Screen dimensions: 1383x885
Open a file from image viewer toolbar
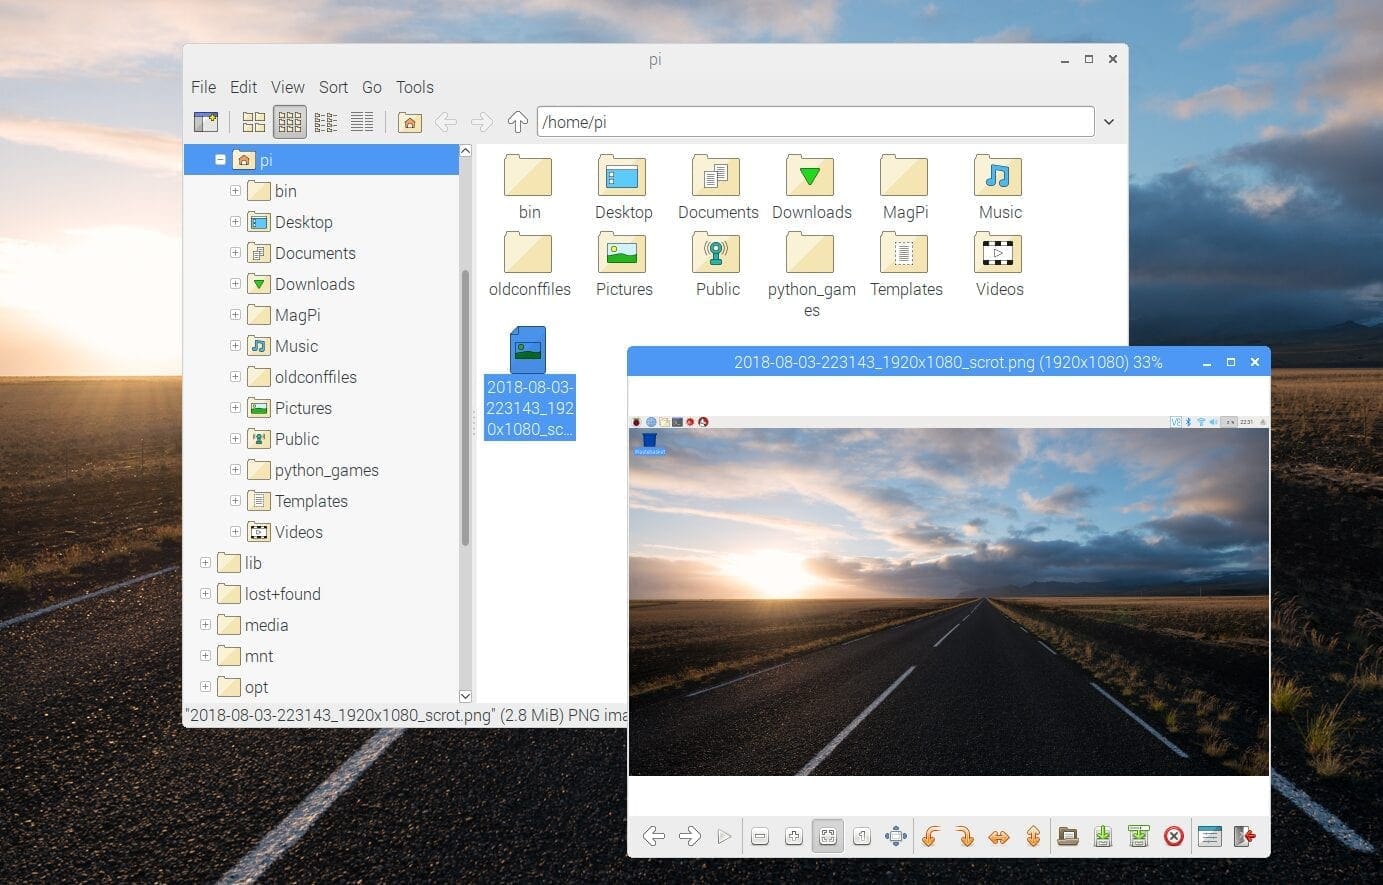[1068, 836]
